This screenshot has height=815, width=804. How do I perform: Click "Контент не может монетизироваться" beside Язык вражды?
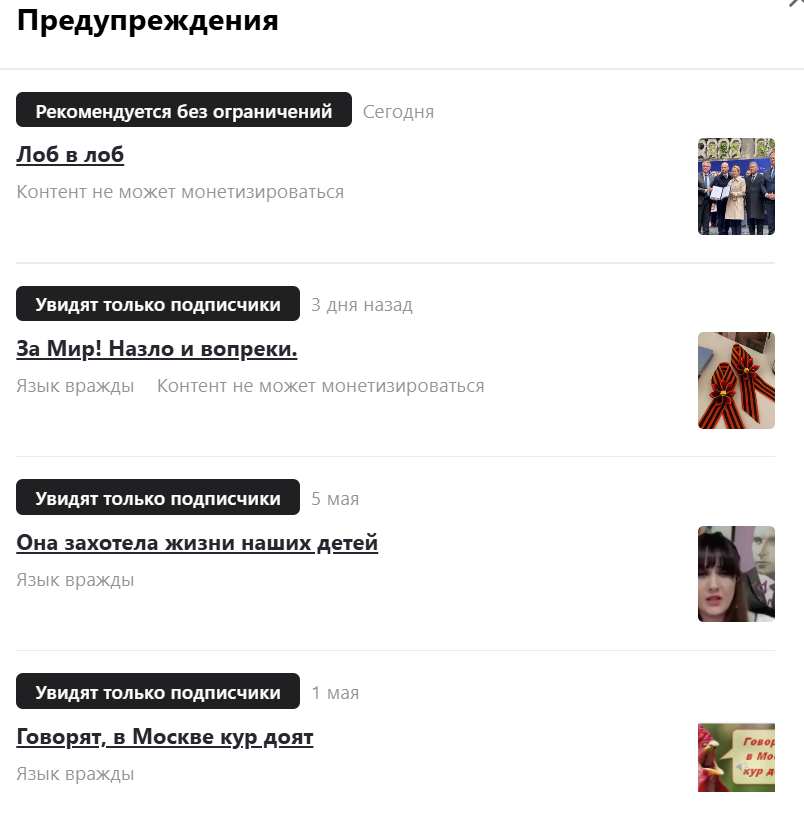[321, 386]
